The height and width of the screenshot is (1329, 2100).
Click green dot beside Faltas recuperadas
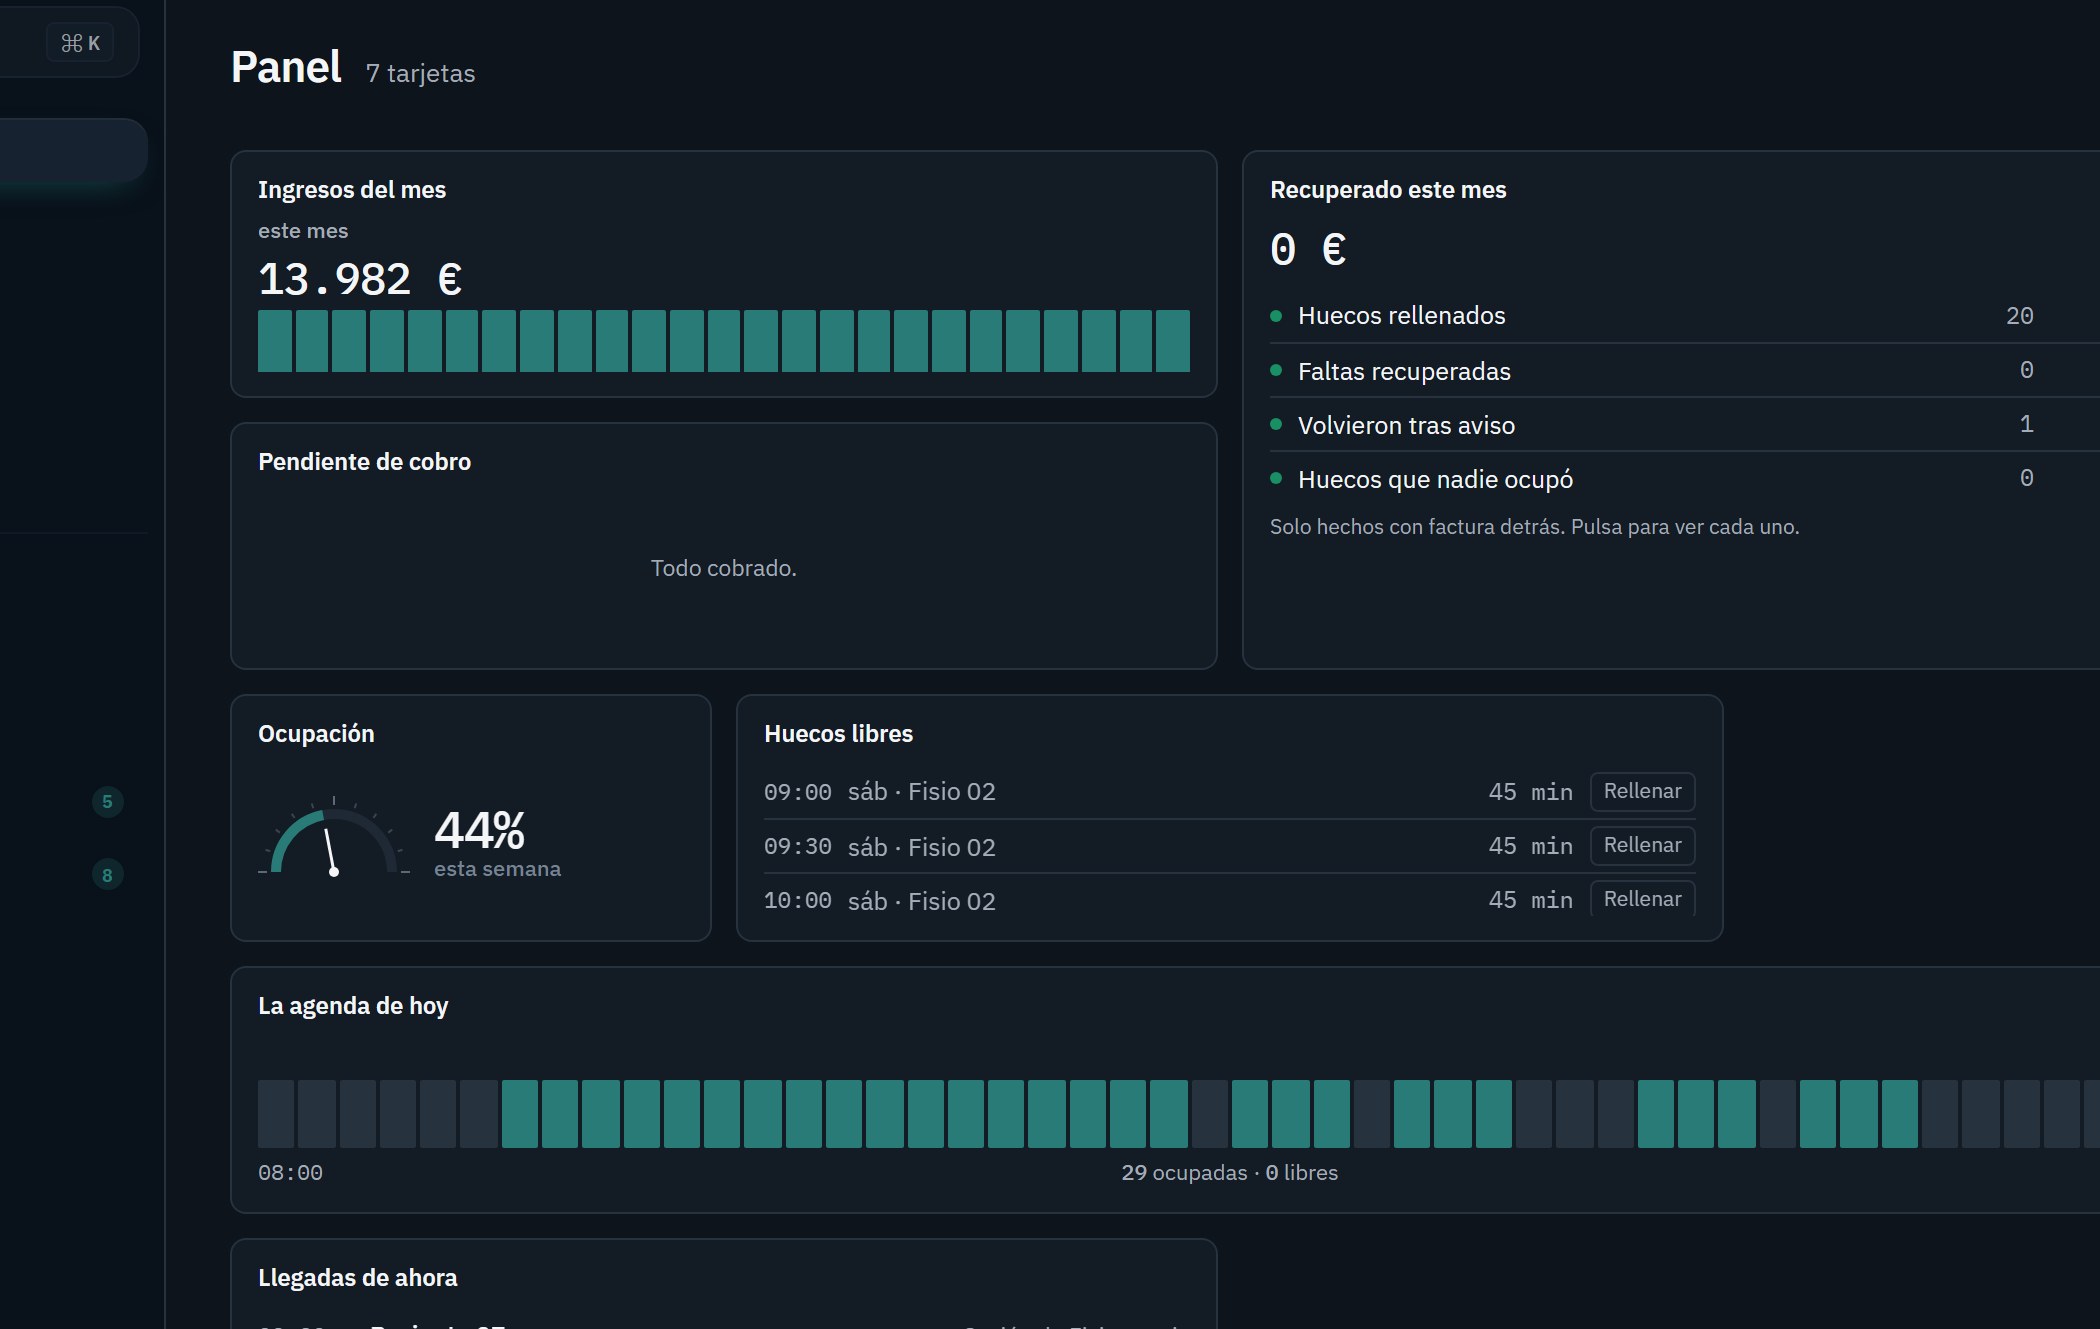tap(1276, 370)
